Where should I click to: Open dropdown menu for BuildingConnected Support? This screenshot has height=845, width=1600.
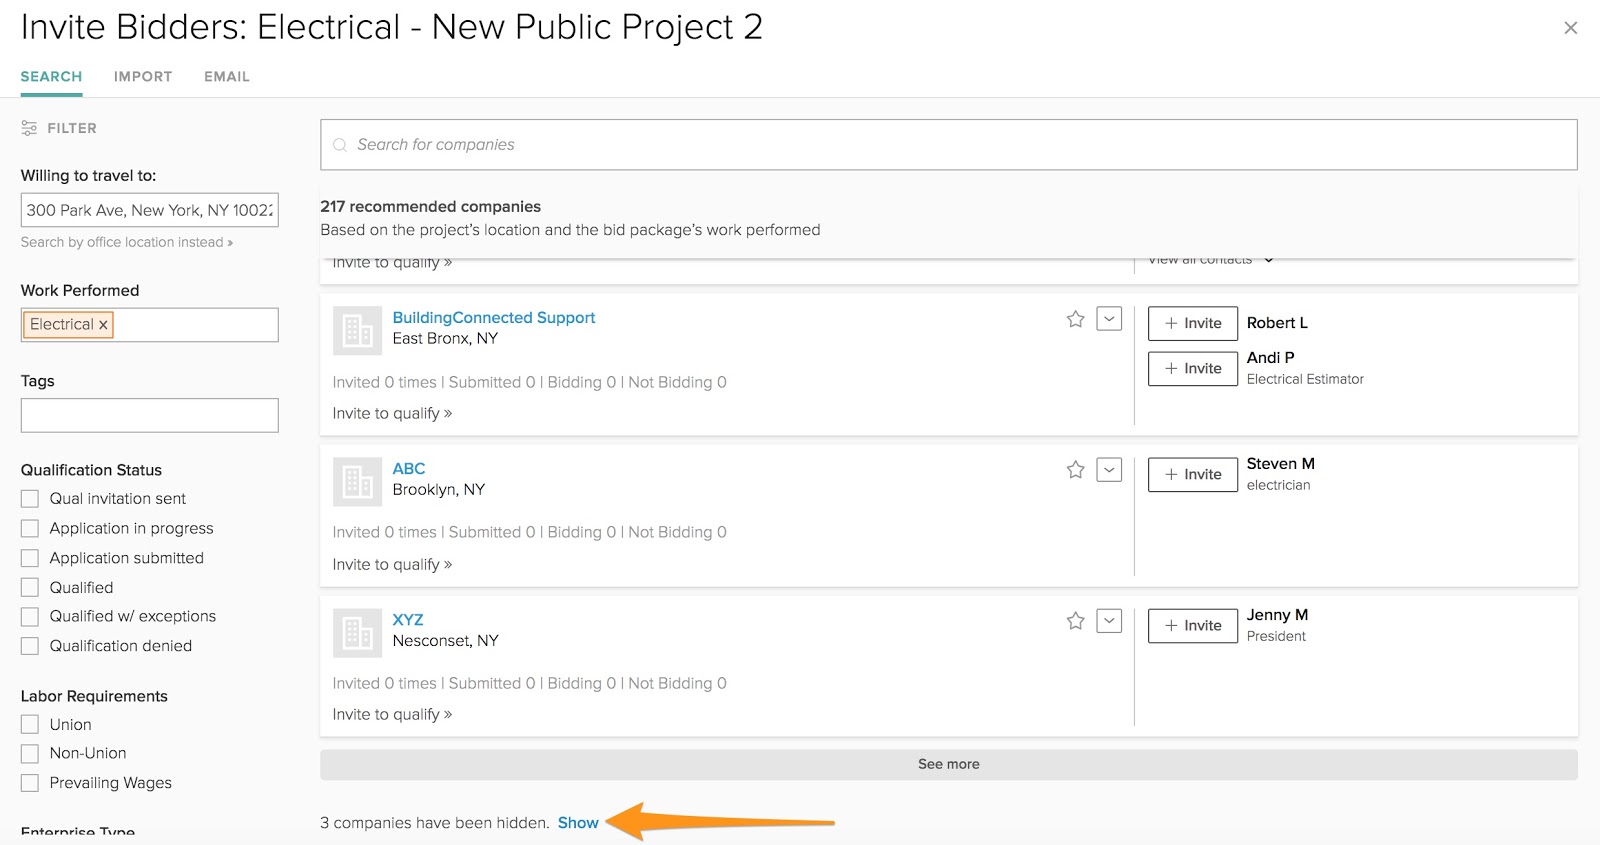click(1109, 319)
